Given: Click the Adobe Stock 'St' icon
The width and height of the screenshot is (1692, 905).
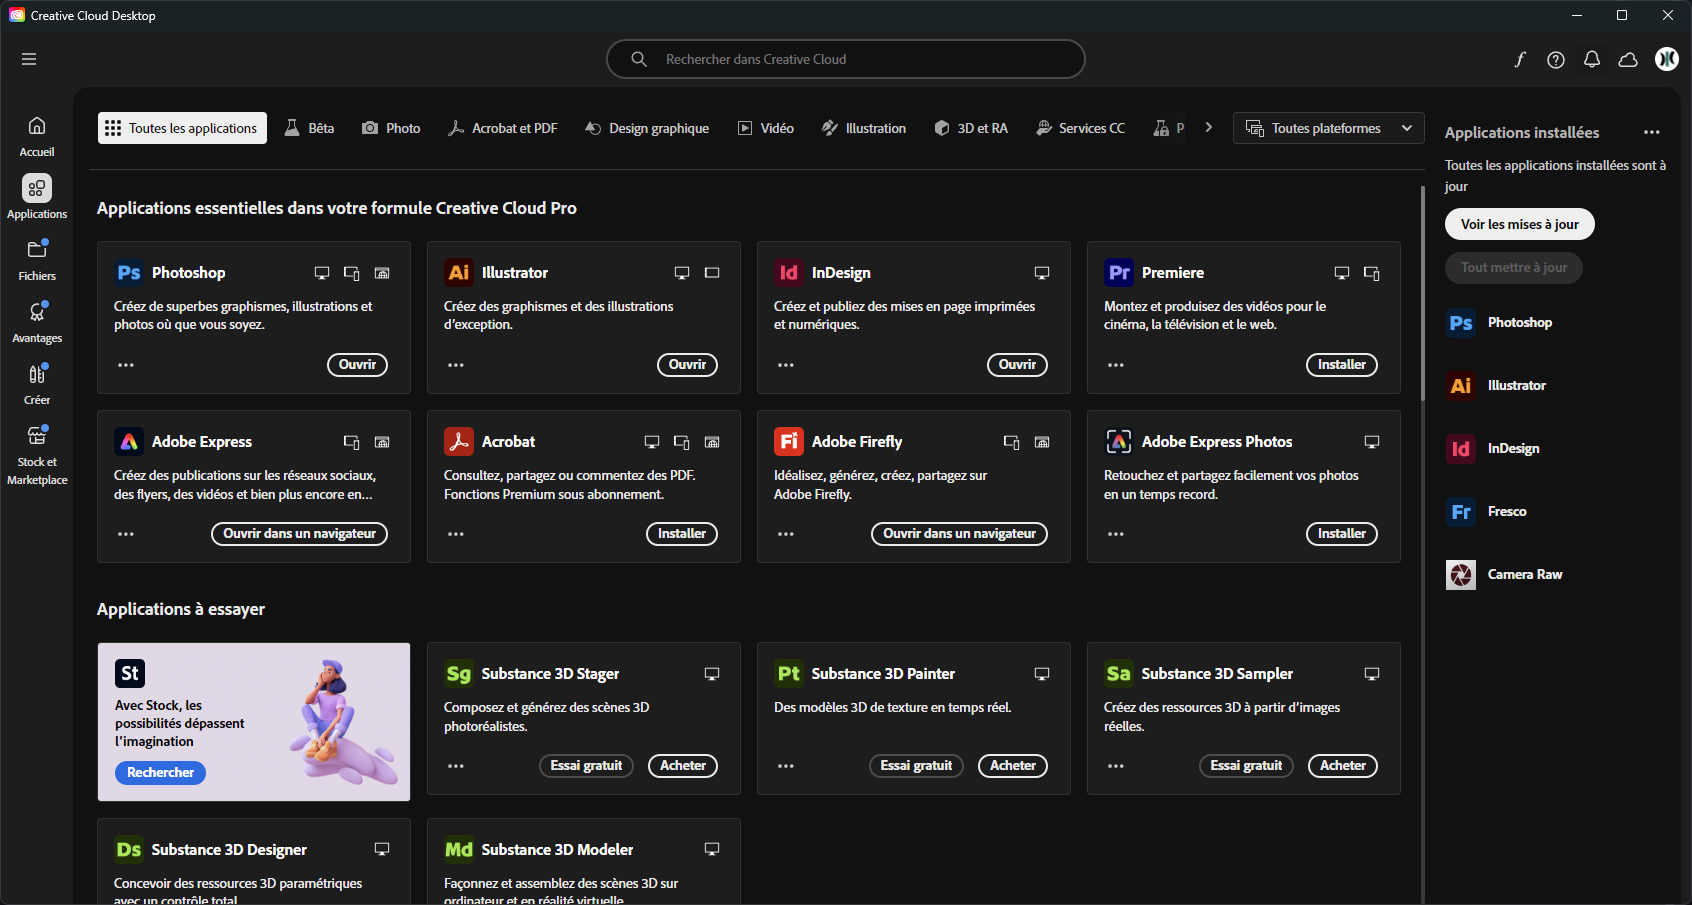Looking at the screenshot, I should tap(130, 673).
